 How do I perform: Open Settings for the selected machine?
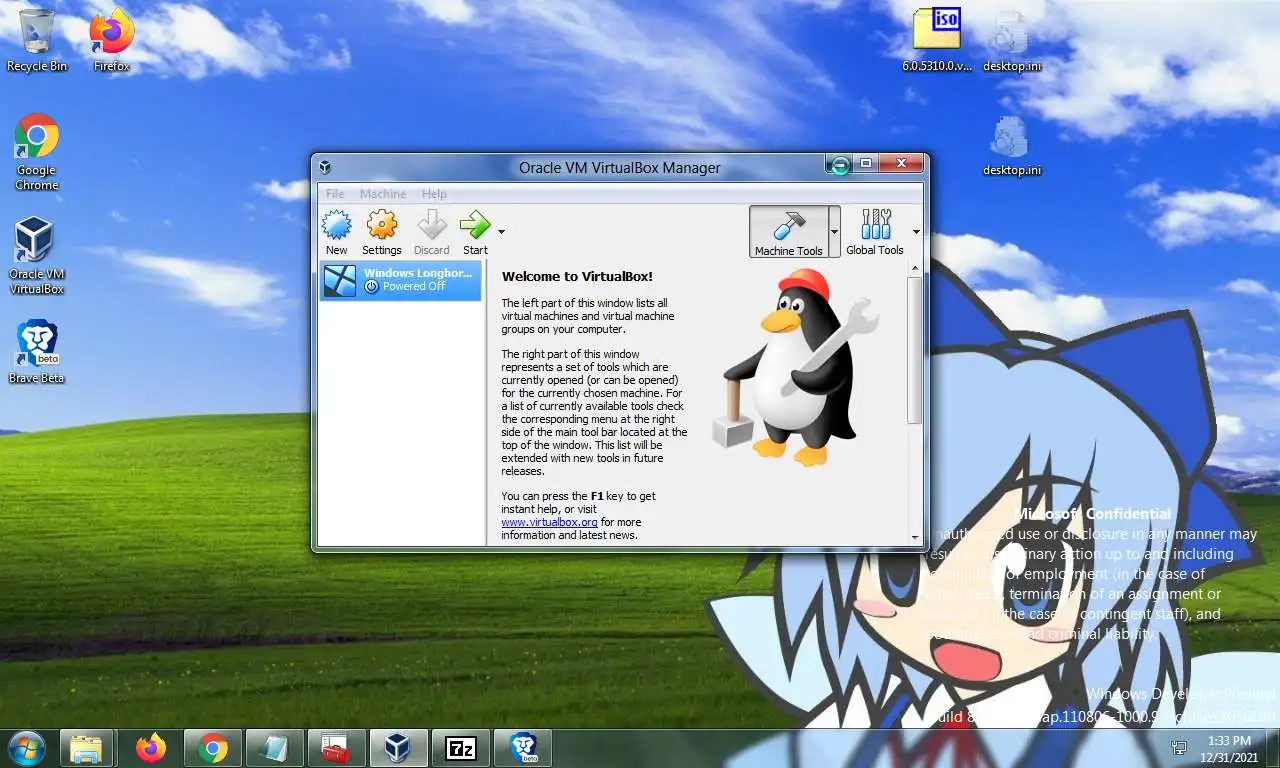coord(381,233)
